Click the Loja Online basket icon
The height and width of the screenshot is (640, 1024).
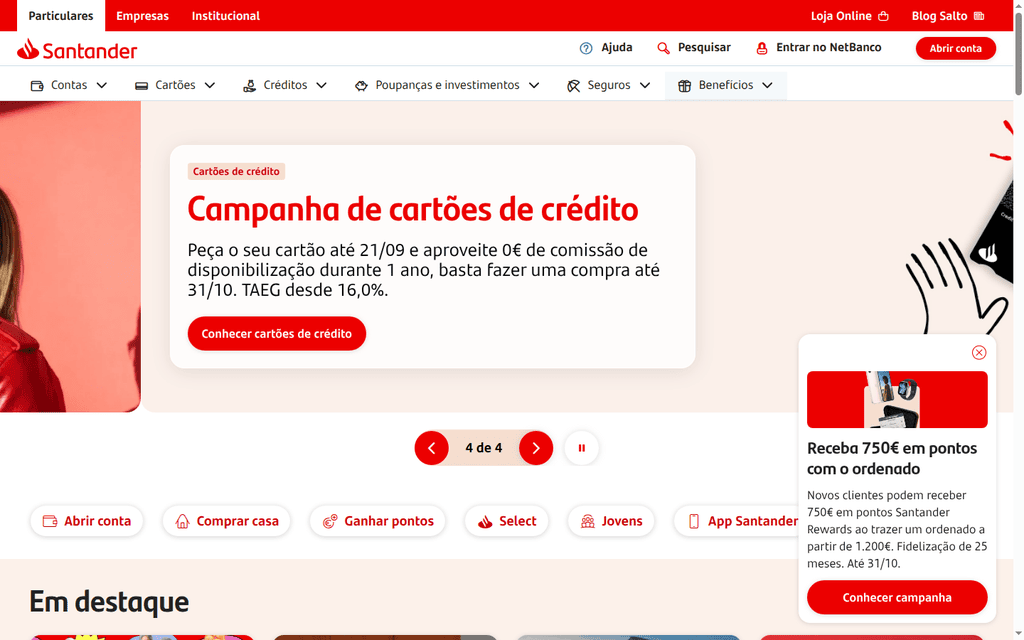[884, 16]
